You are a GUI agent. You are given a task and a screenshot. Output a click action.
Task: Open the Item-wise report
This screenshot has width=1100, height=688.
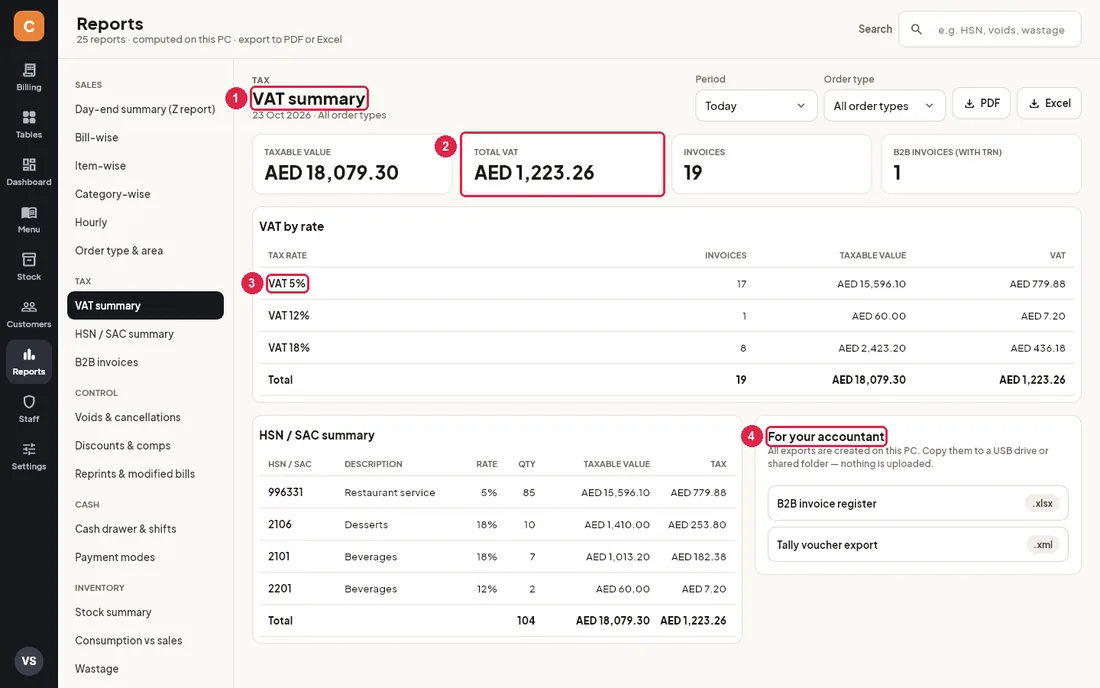point(145,166)
